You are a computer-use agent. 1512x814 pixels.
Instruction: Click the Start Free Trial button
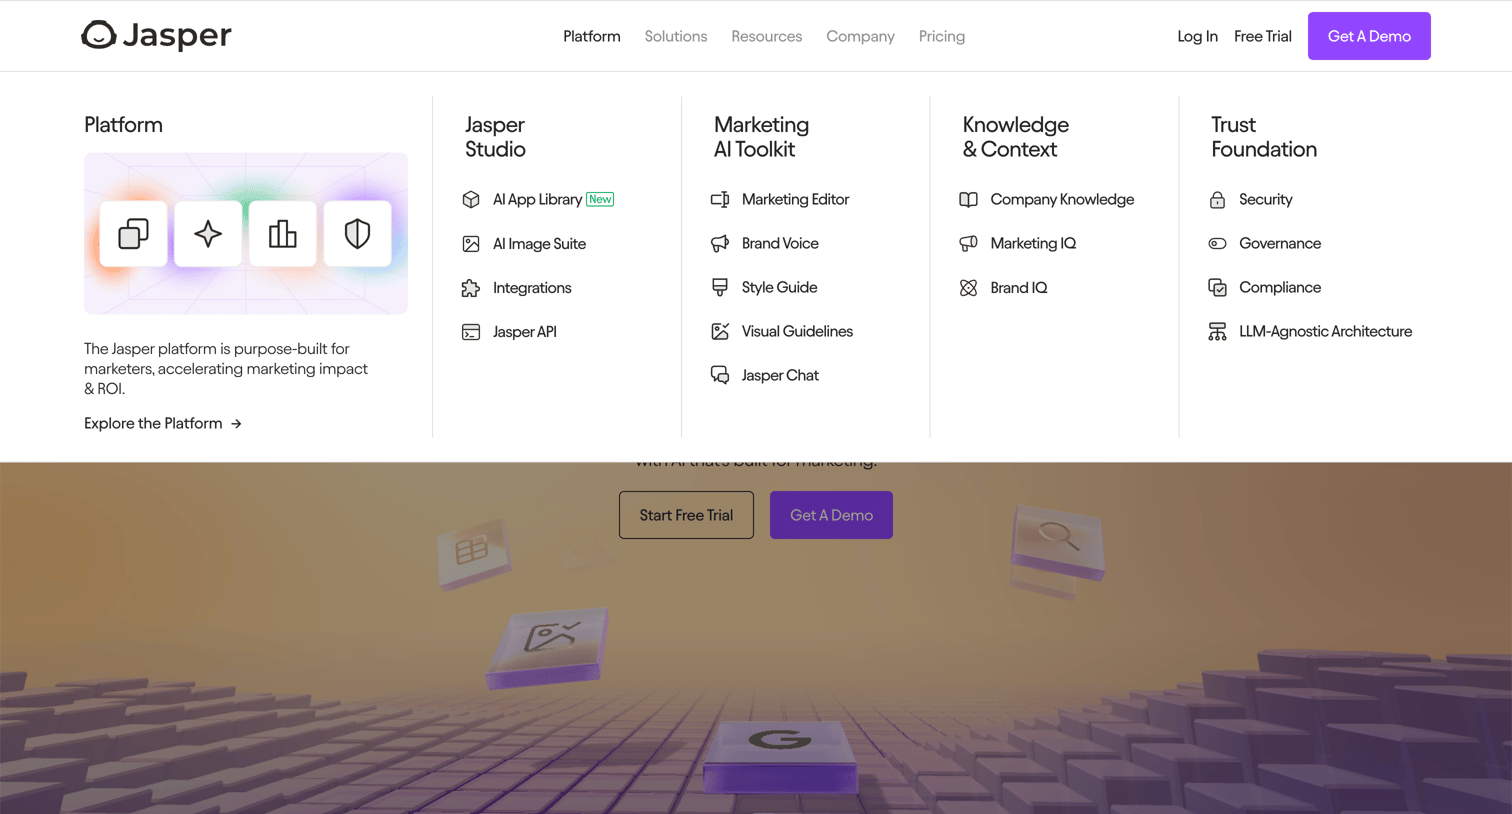[x=686, y=515]
